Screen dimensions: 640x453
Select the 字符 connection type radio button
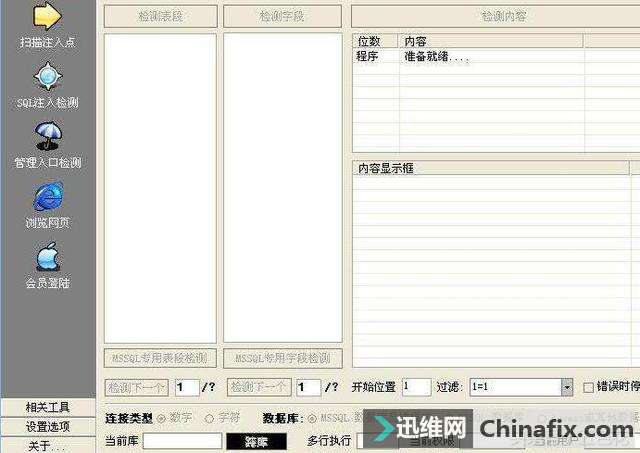(x=209, y=417)
